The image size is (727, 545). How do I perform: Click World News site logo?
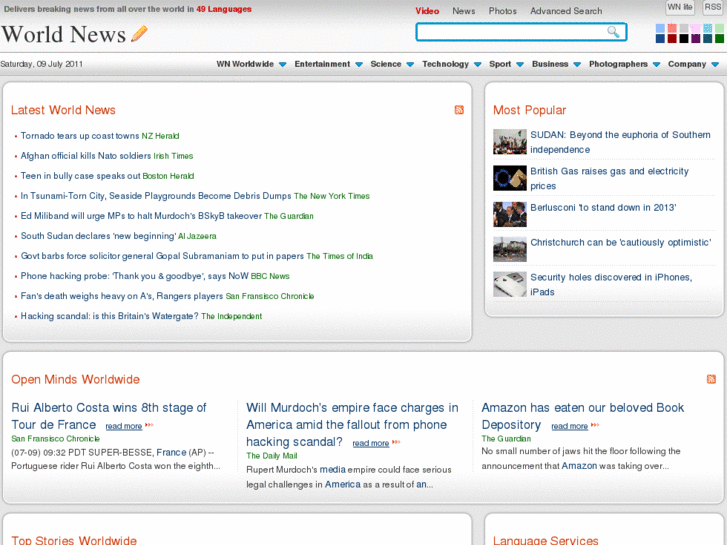click(x=64, y=34)
